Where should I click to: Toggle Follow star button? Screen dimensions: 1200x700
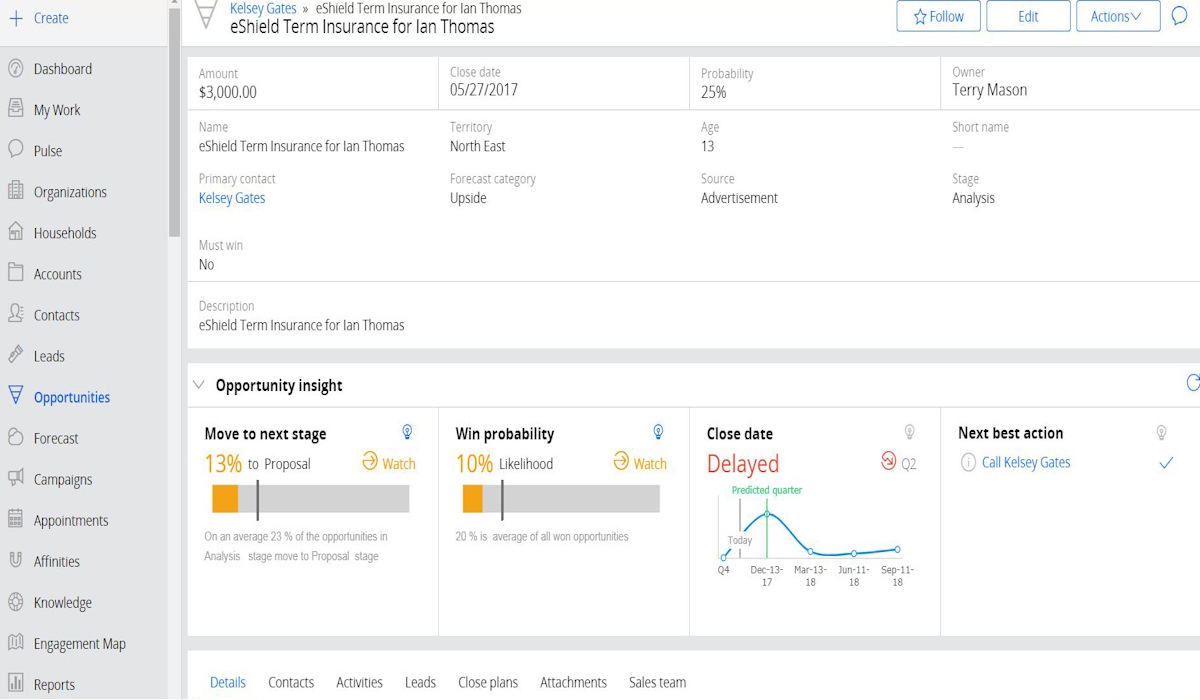pos(938,16)
